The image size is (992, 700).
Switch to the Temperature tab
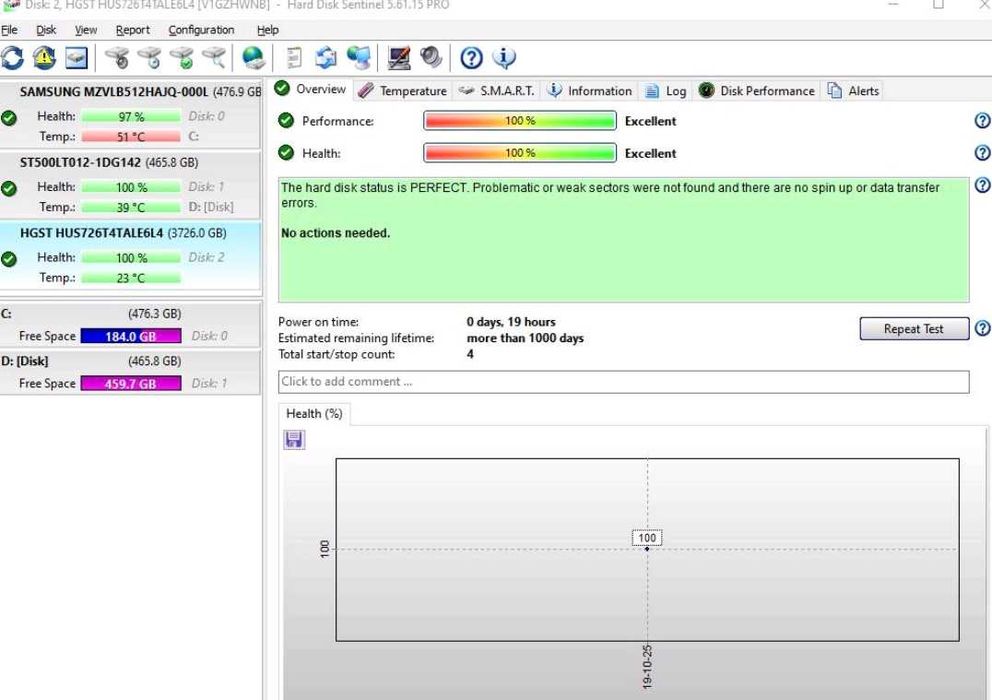pos(402,91)
